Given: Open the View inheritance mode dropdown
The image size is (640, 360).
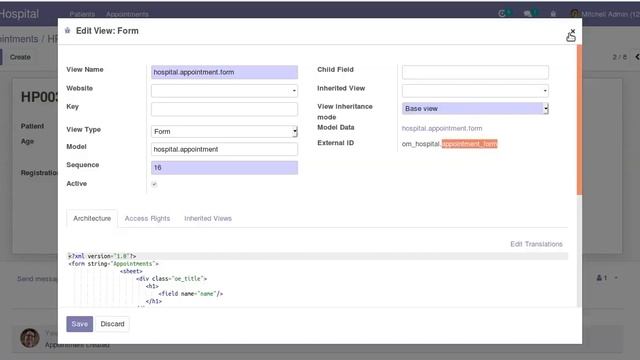Looking at the screenshot, I should coord(475,109).
